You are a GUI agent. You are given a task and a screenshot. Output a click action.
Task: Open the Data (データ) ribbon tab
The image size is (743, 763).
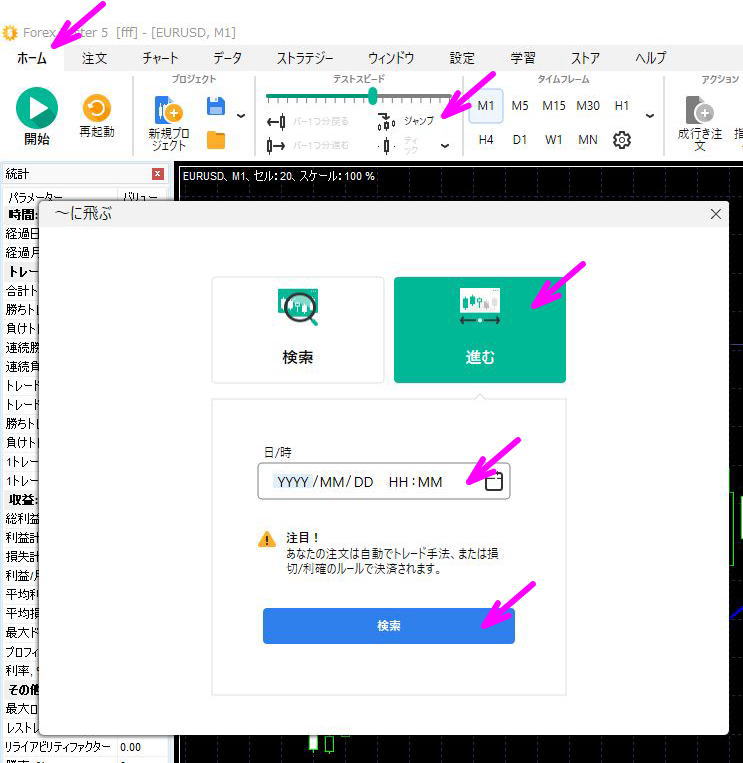click(227, 58)
